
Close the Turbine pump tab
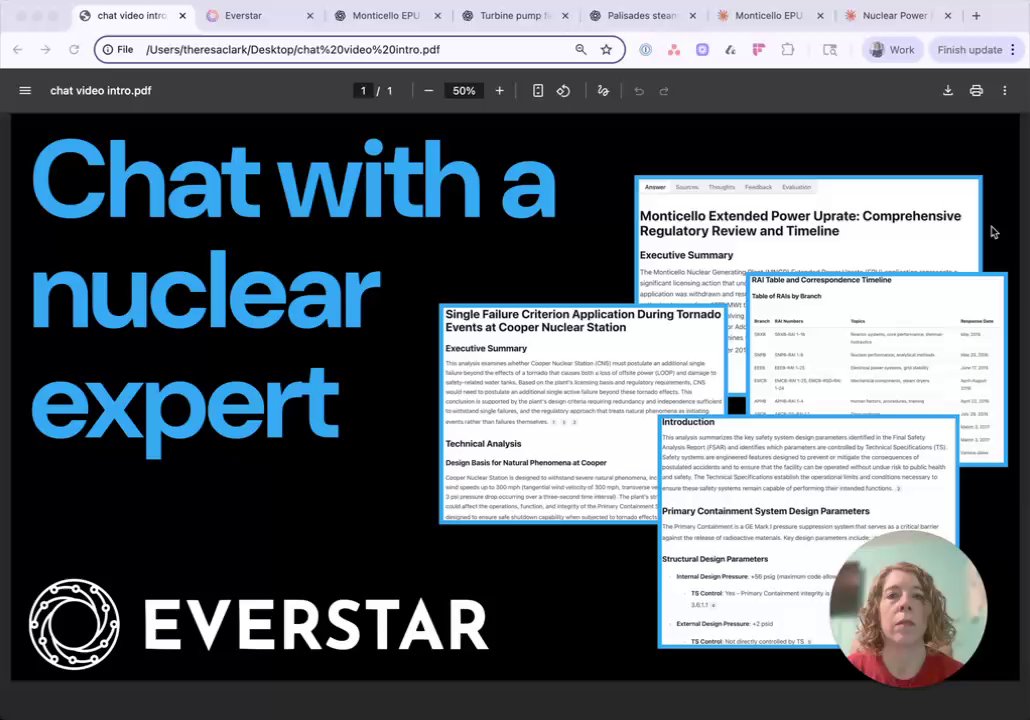pos(565,16)
